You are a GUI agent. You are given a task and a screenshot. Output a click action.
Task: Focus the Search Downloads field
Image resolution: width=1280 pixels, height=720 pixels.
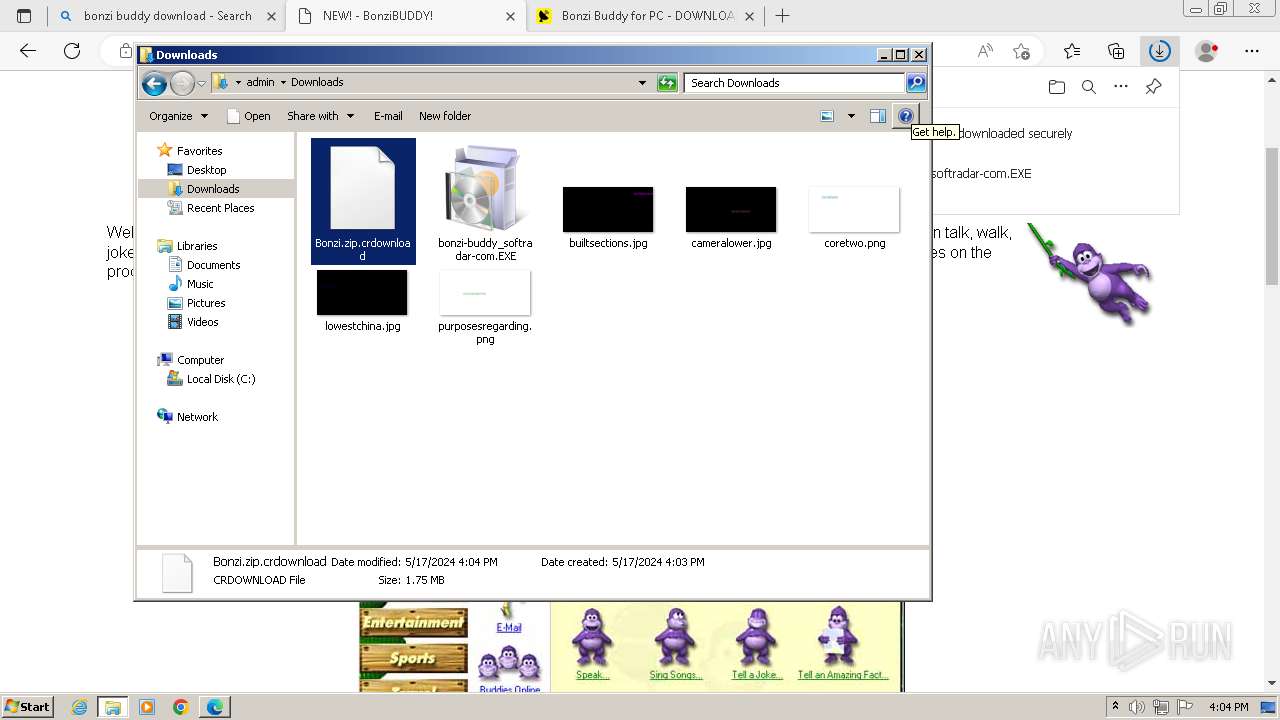pyautogui.click(x=795, y=83)
